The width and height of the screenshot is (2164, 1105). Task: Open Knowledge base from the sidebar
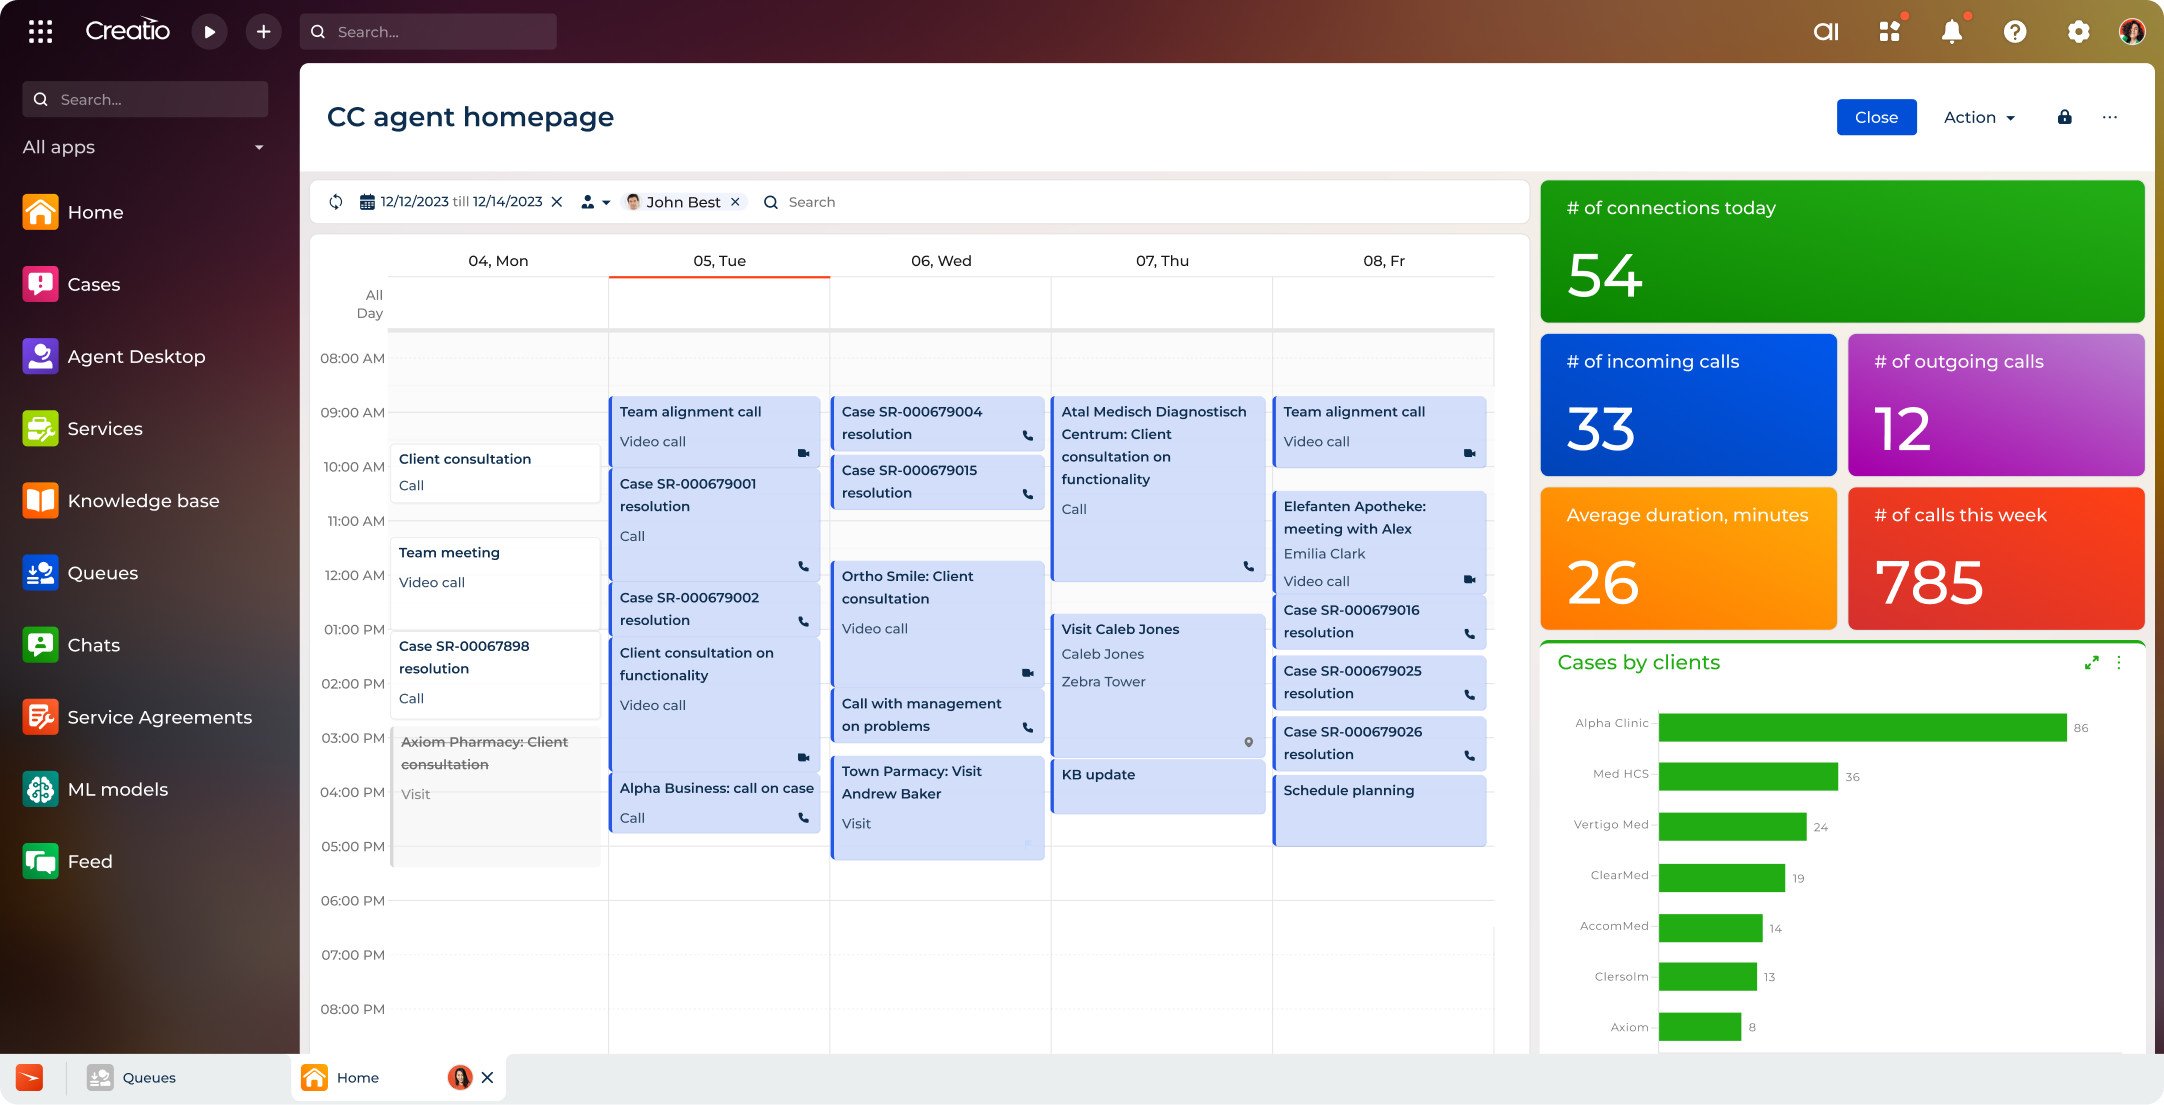pos(143,500)
